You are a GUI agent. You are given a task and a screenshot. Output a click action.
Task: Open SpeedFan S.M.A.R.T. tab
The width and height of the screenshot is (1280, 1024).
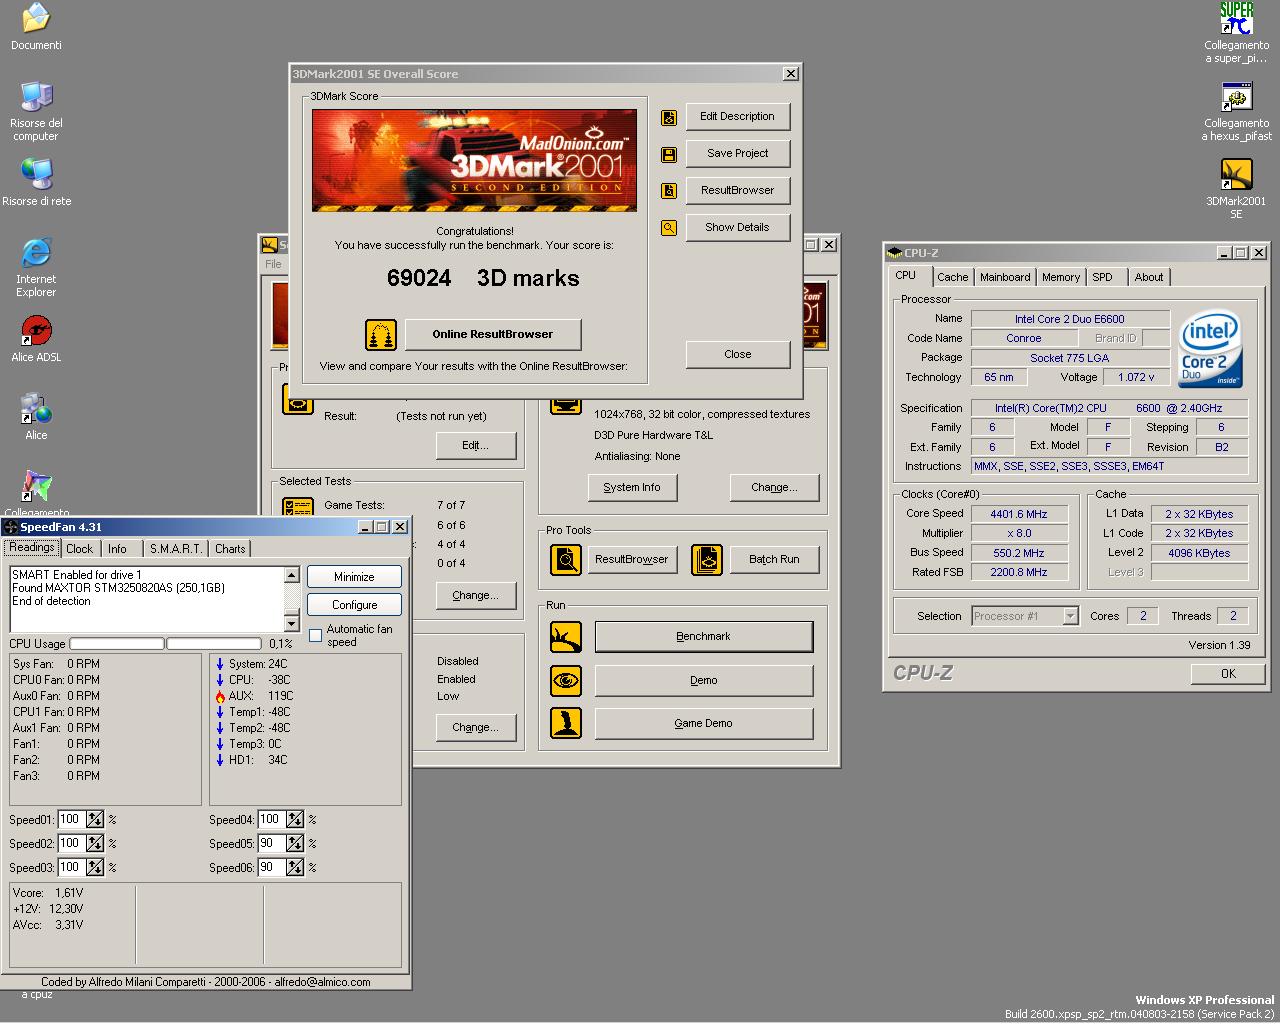click(x=176, y=549)
